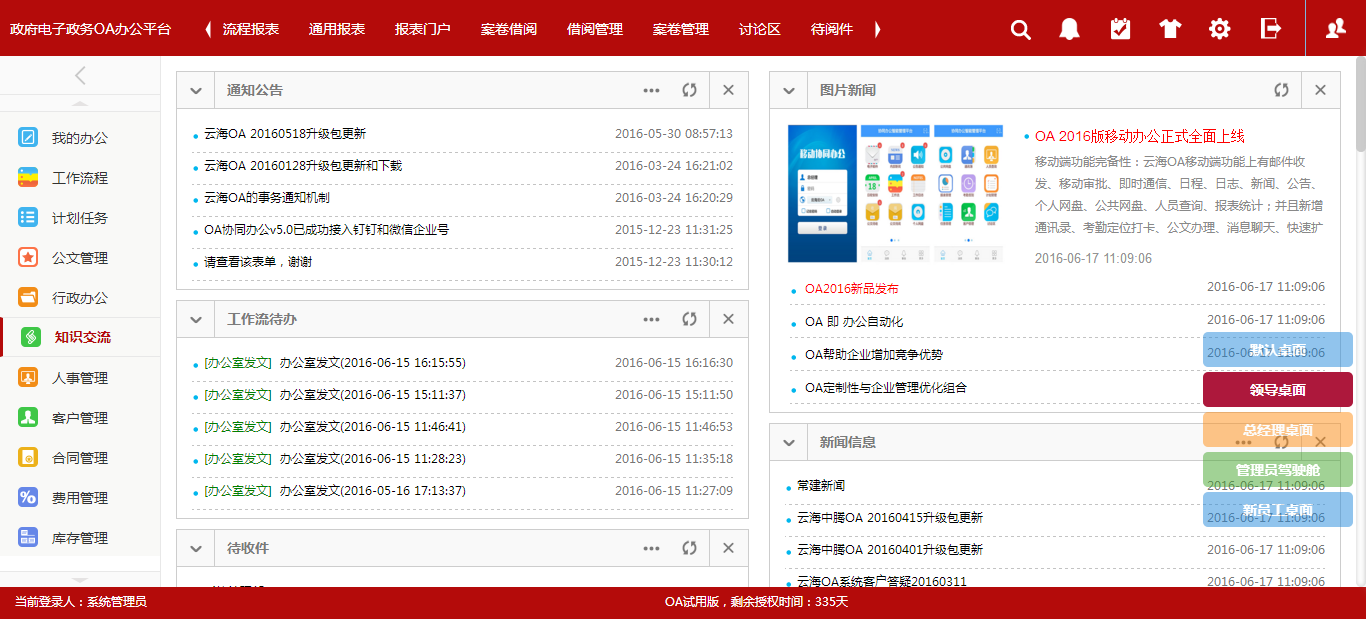Open 待阅件 top menu

pos(832,29)
